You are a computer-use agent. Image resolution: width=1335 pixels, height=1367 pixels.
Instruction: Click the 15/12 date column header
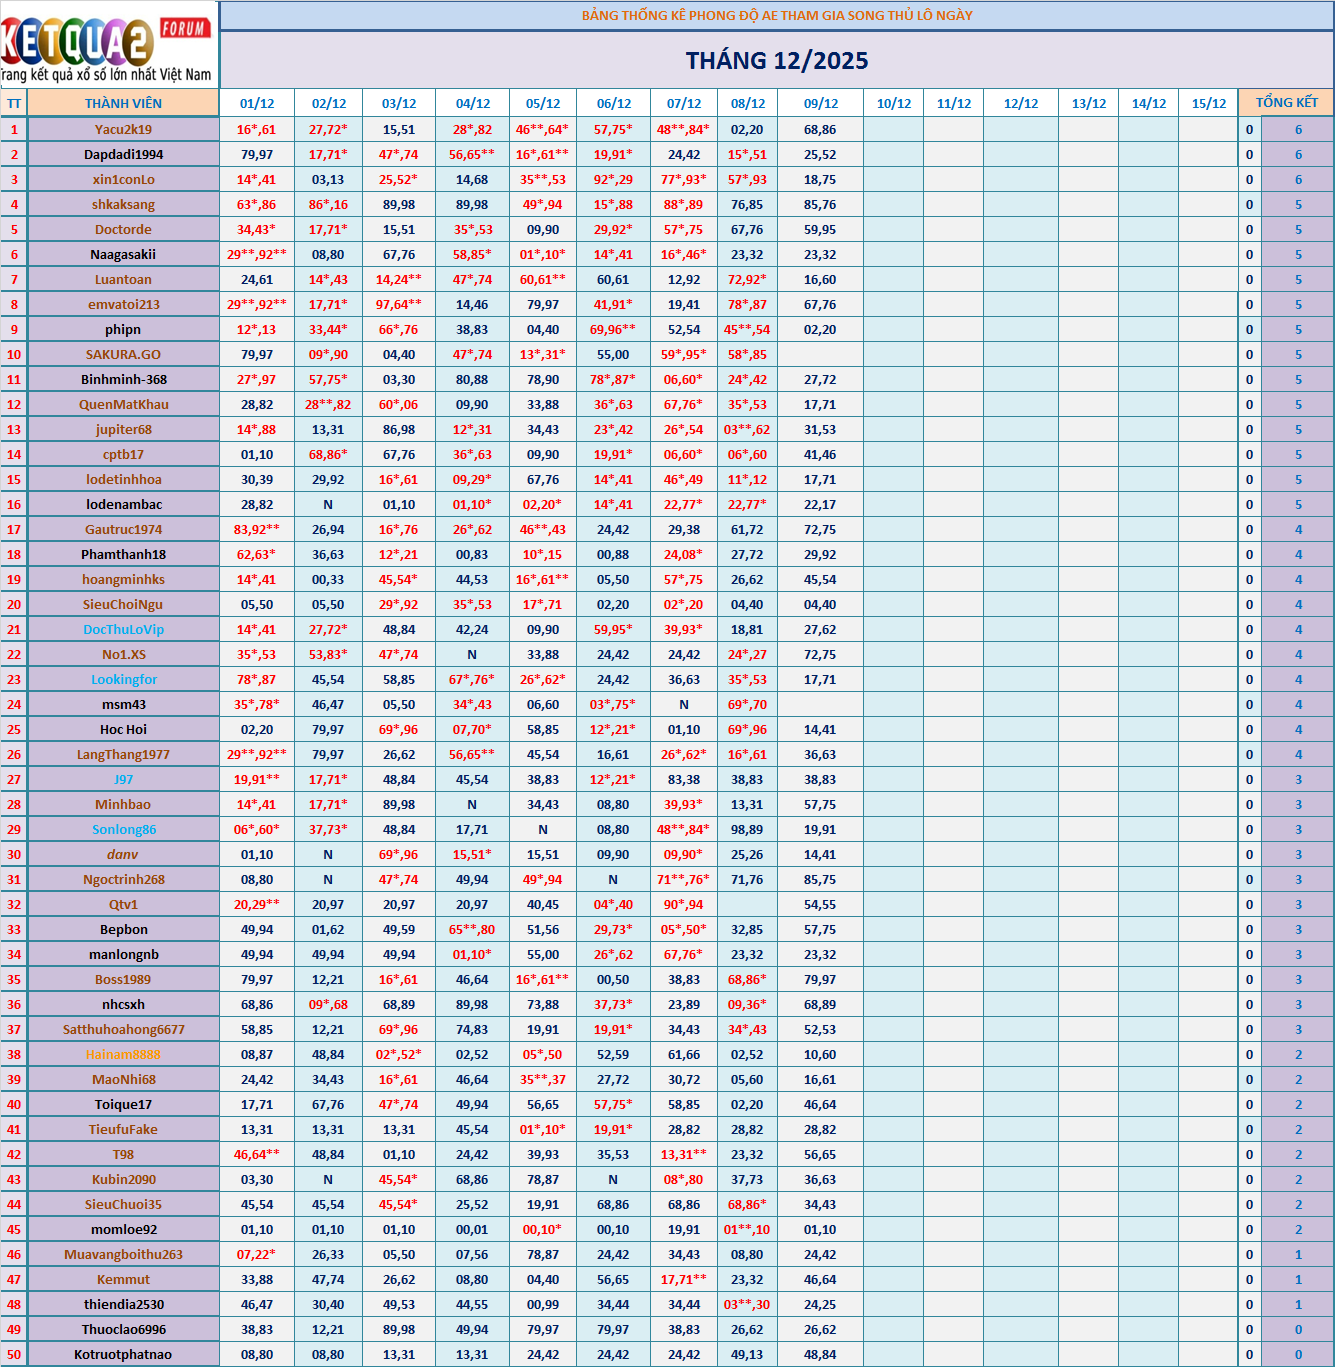pyautogui.click(x=1208, y=103)
